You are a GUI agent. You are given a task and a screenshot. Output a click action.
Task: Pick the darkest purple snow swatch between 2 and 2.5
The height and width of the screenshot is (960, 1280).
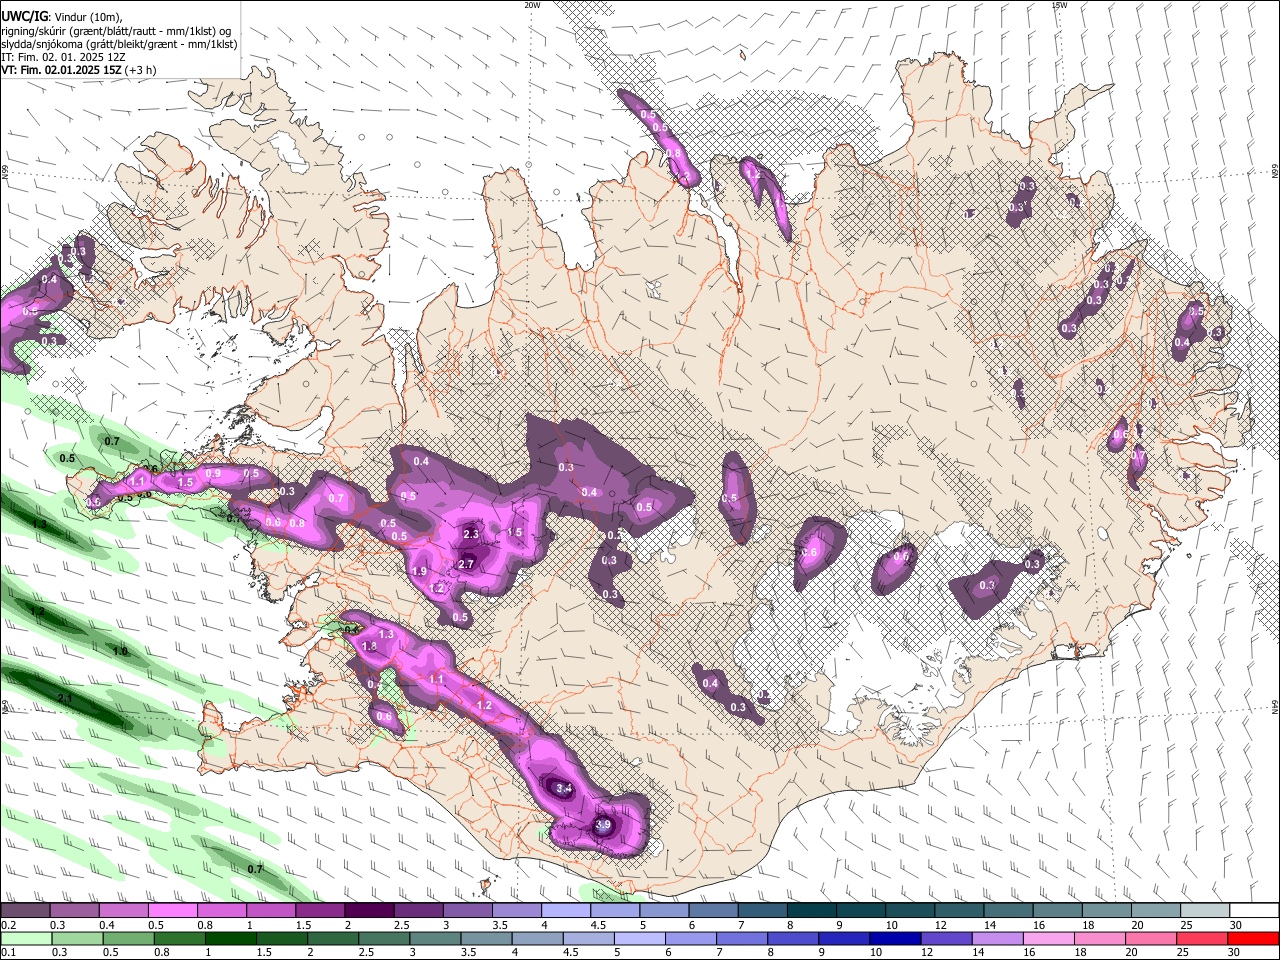click(x=369, y=910)
